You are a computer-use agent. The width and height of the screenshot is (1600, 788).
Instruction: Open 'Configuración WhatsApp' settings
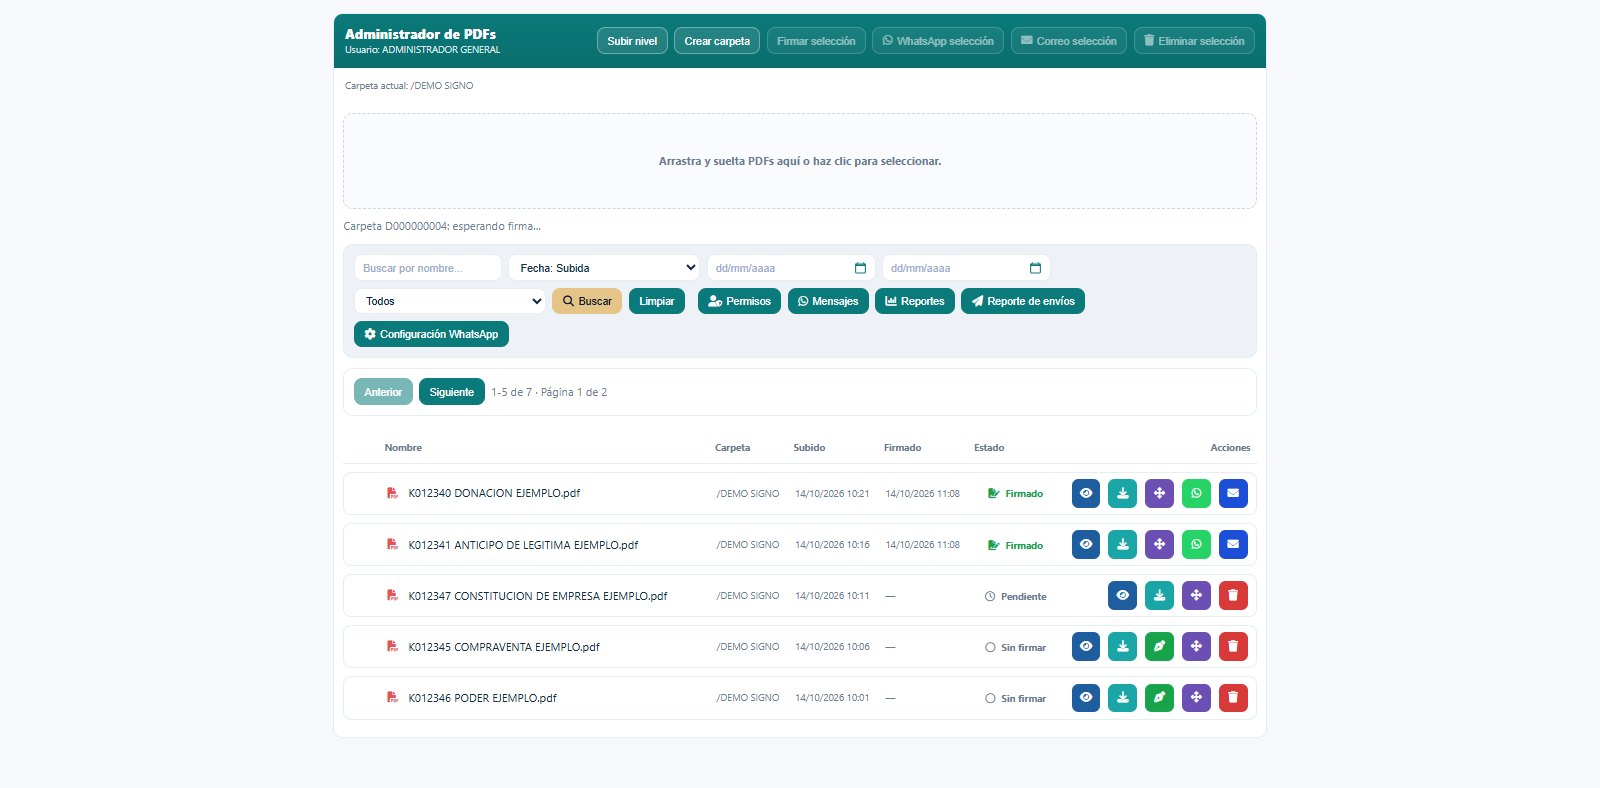tap(431, 334)
